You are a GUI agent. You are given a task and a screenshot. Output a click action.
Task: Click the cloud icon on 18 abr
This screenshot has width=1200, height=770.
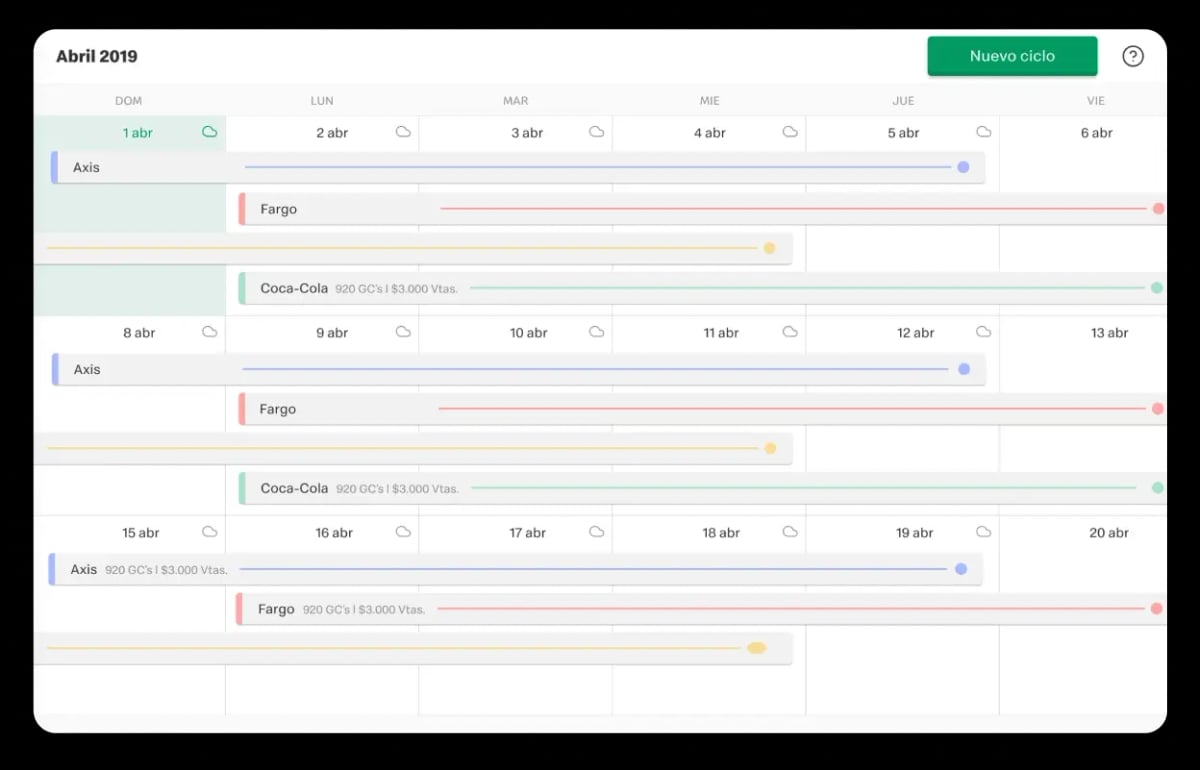(x=790, y=531)
